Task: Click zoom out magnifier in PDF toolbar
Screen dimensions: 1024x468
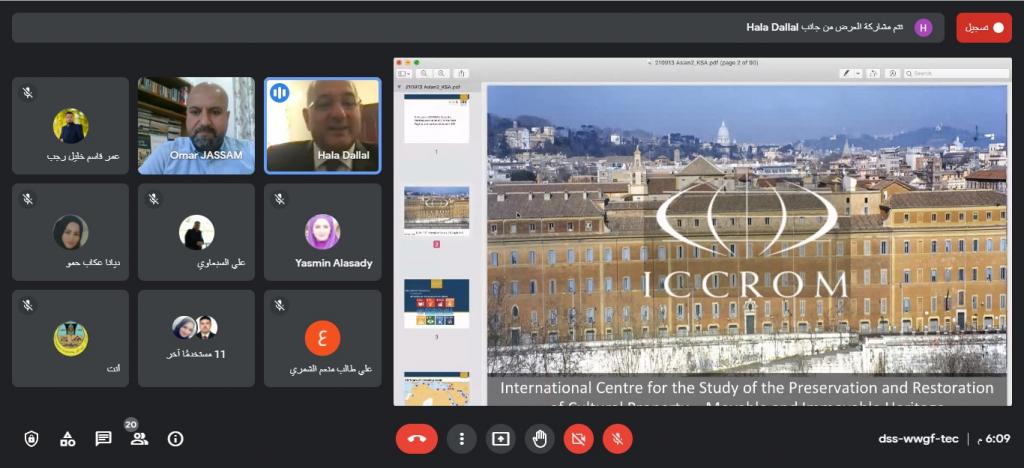Action: [x=425, y=73]
